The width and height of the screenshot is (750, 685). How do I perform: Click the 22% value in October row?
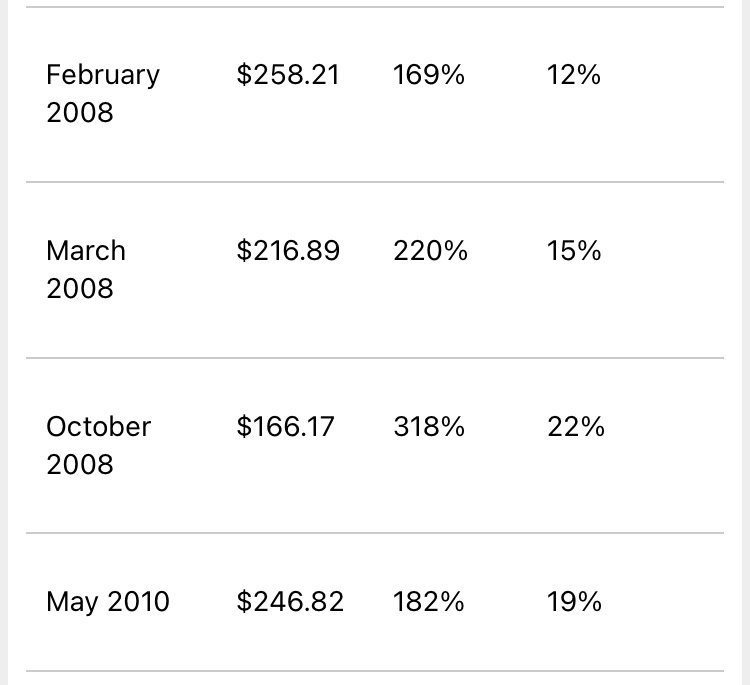click(576, 426)
